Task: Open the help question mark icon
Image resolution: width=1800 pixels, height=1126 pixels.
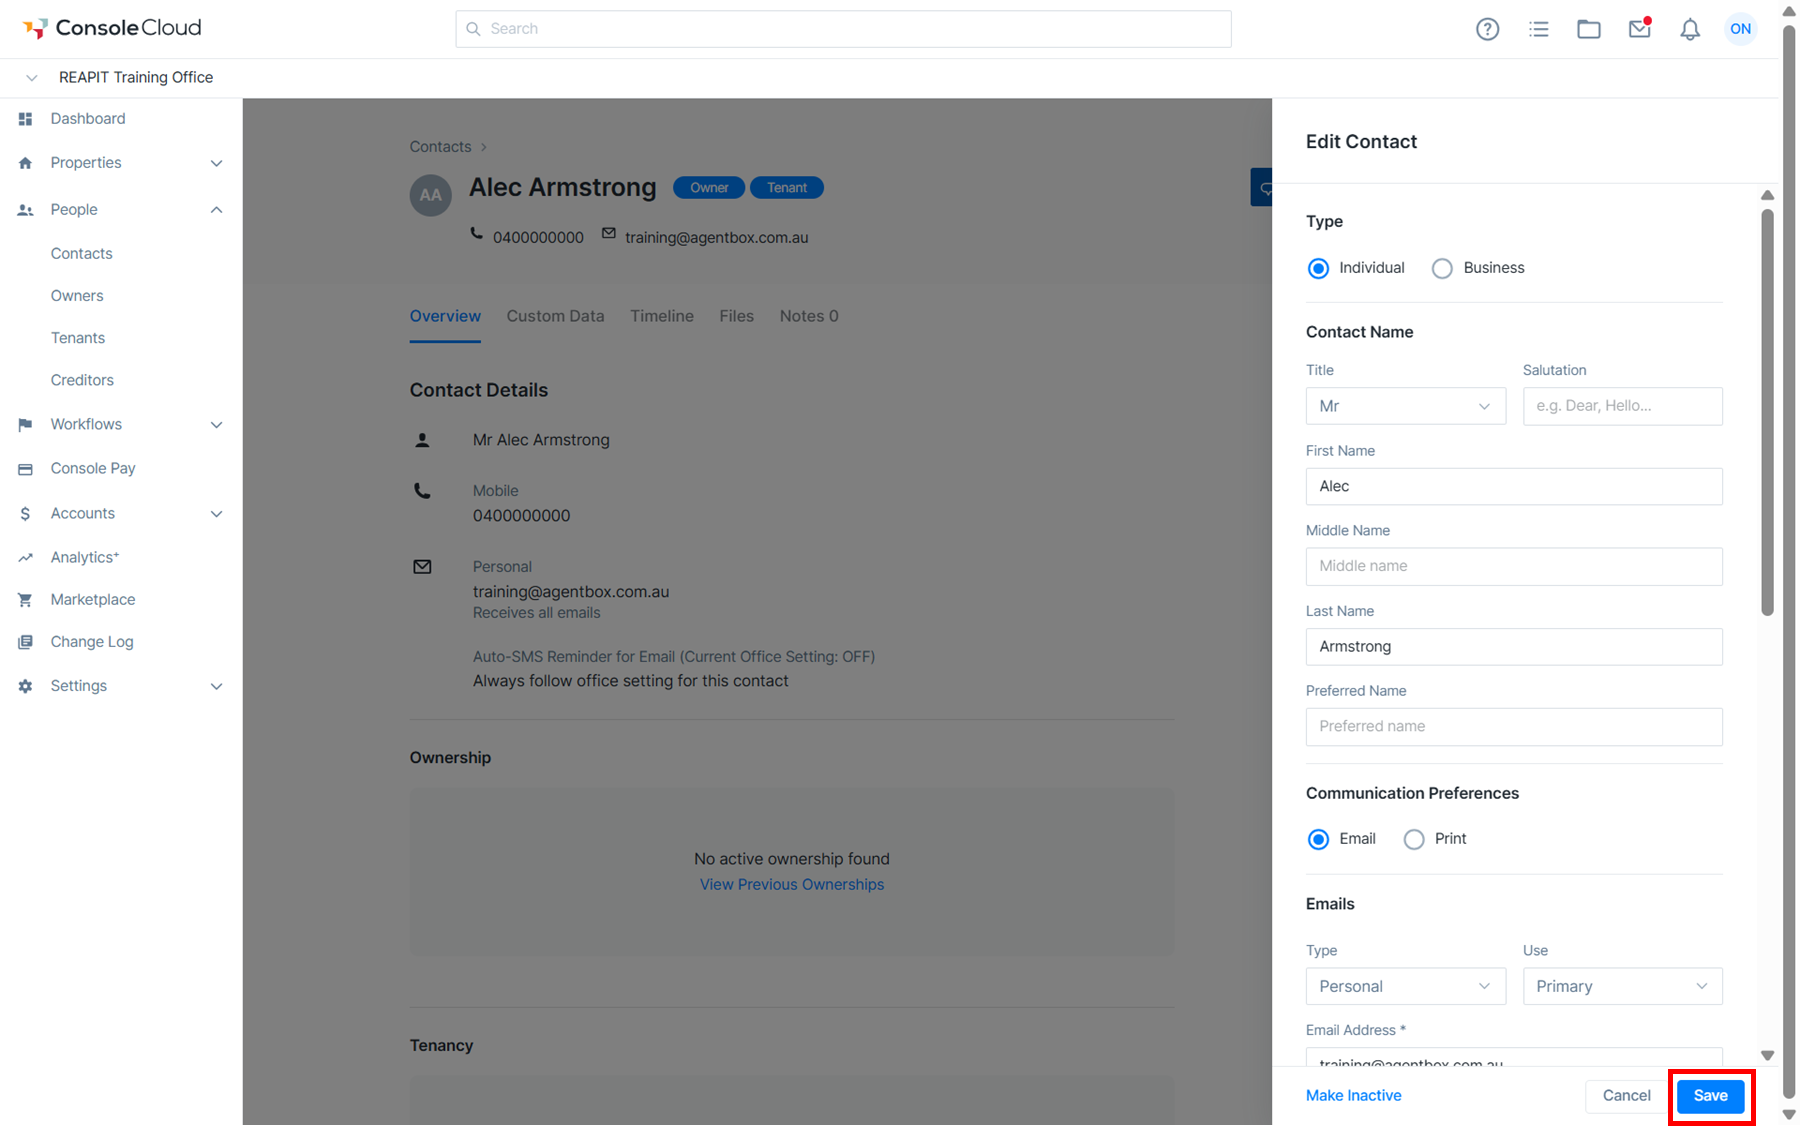Action: [x=1487, y=29]
